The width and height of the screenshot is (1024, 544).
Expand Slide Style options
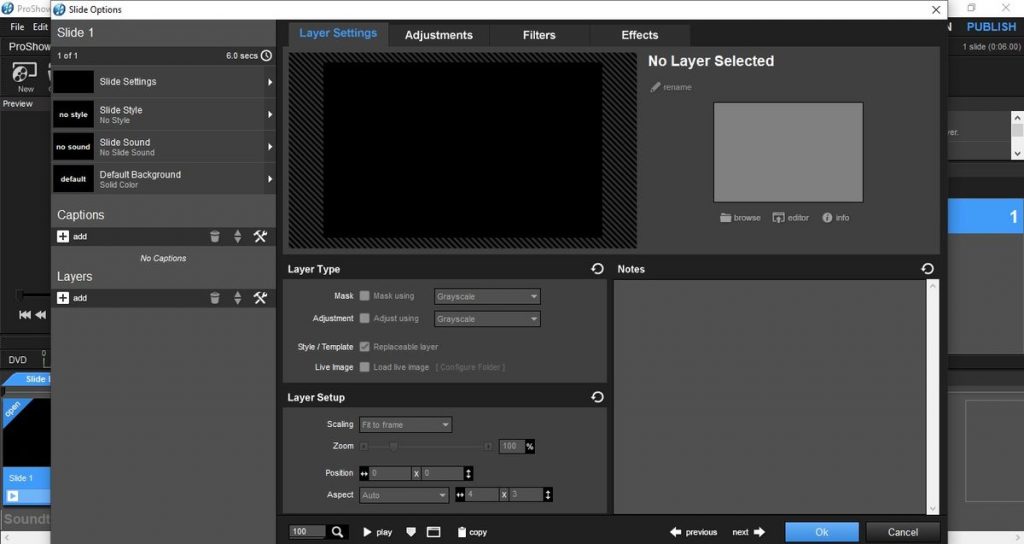[x=270, y=114]
